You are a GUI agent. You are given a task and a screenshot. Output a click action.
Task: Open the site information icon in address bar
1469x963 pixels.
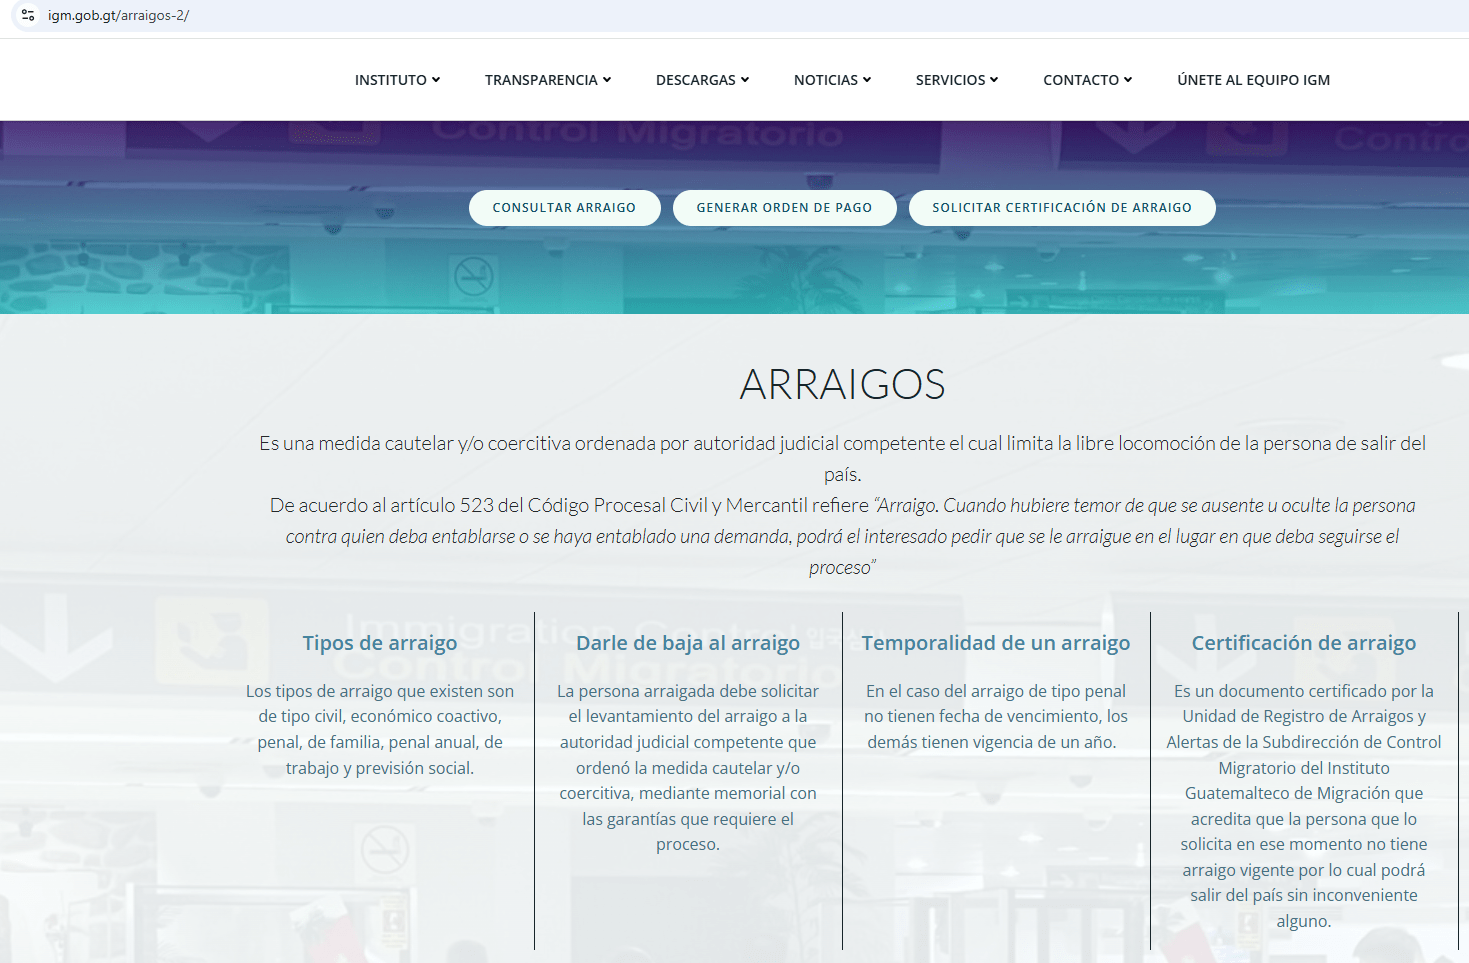pyautogui.click(x=28, y=15)
